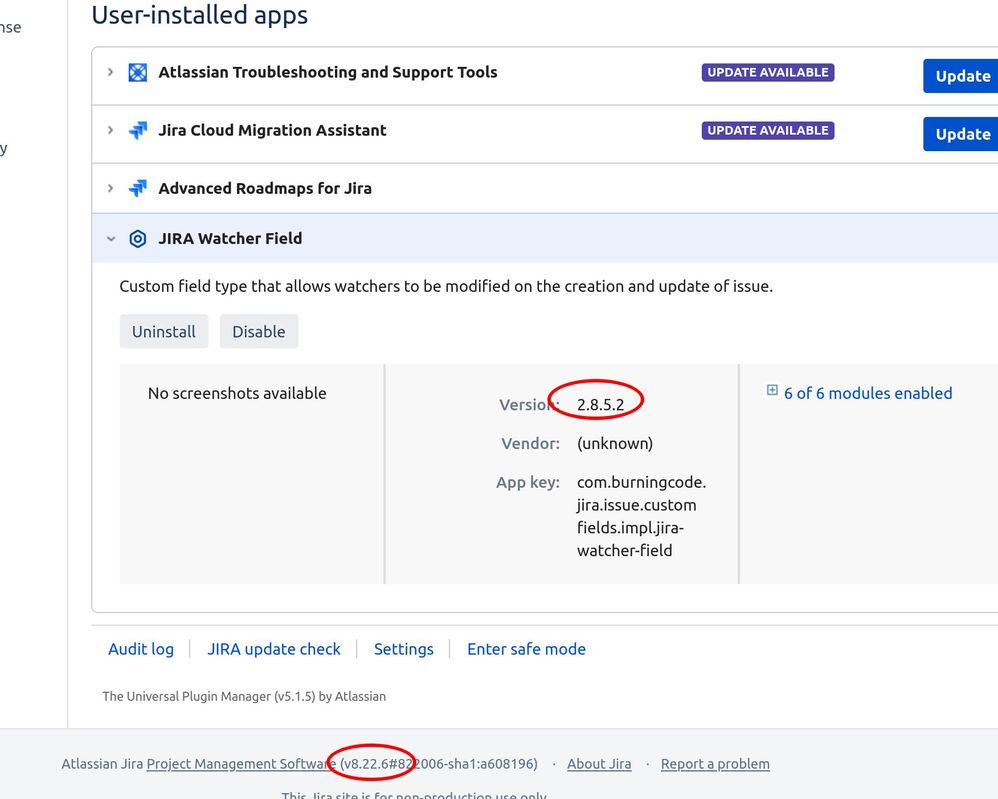Click the Enter safe mode link
Screen dimensions: 998x799
point(526,649)
